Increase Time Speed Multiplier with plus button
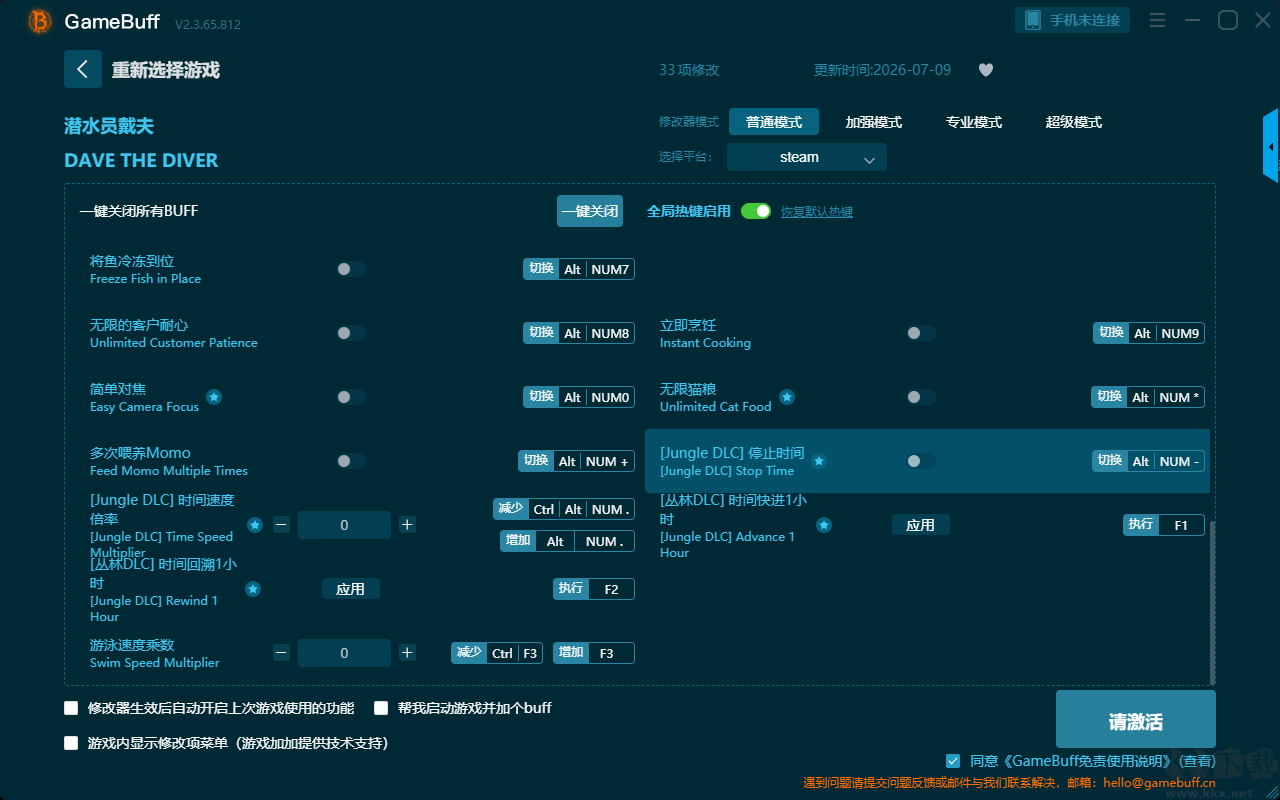Image resolution: width=1280 pixels, height=800 pixels. pos(407,525)
